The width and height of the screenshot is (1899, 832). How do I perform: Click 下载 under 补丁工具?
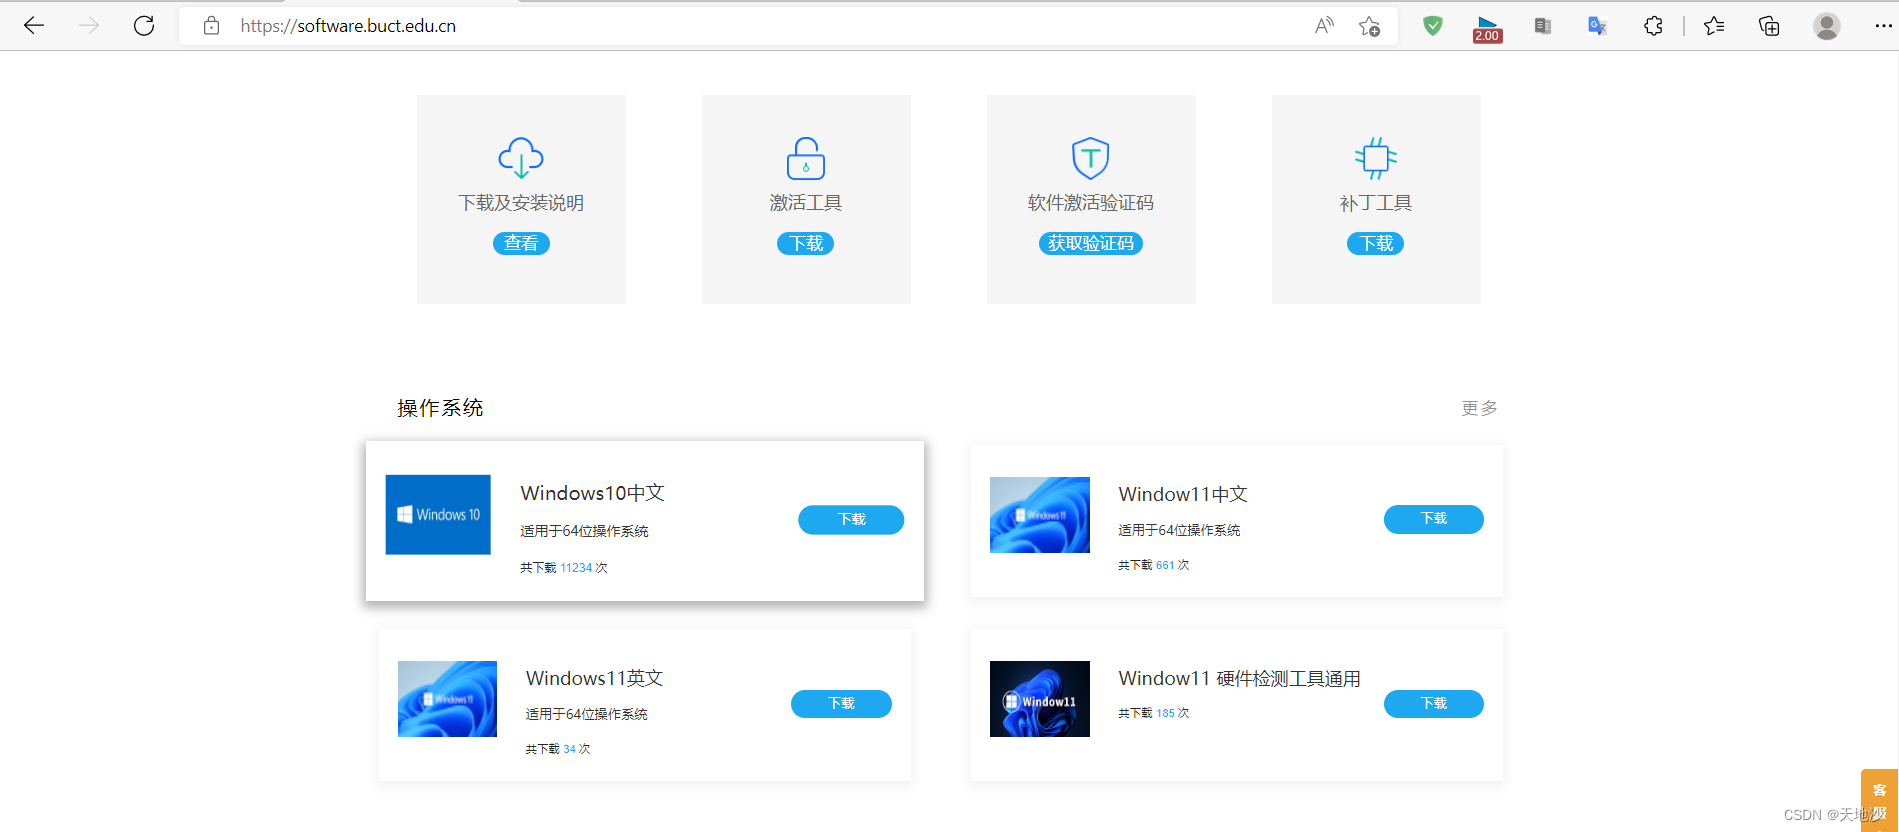pos(1376,243)
